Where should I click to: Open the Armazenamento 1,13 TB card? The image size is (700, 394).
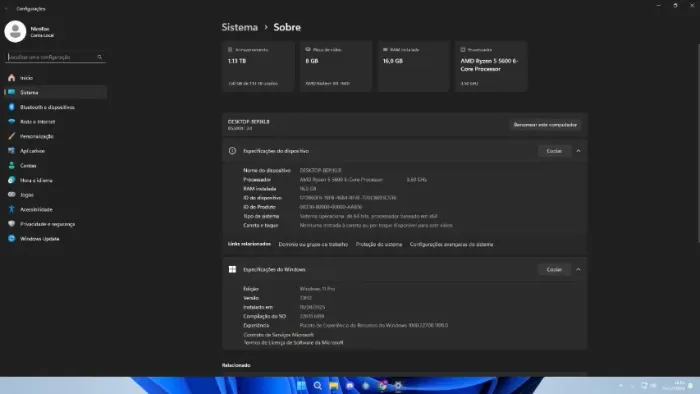tap(258, 66)
